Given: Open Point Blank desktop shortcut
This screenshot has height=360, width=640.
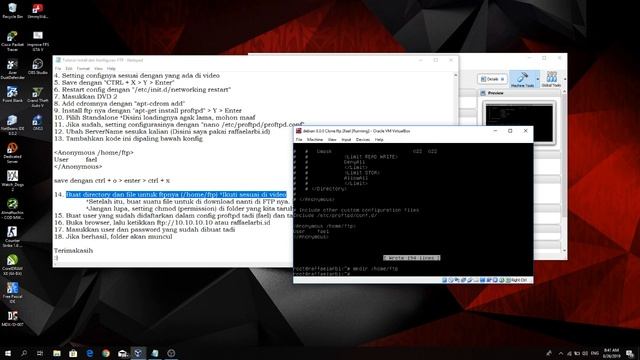Looking at the screenshot, I should (x=12, y=94).
